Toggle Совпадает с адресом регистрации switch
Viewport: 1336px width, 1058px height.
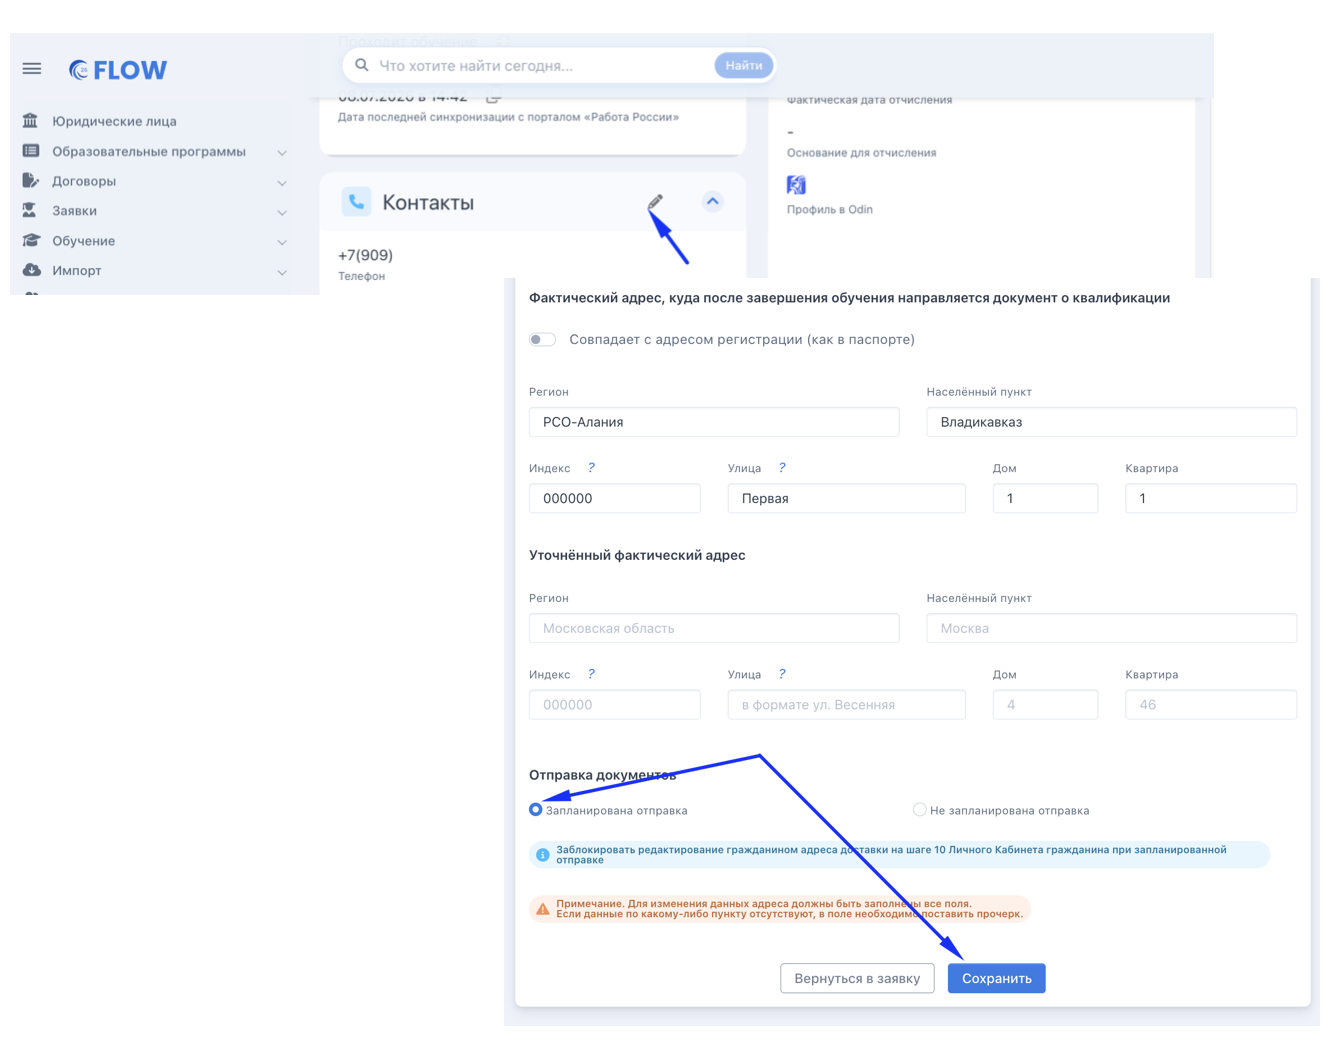click(x=542, y=340)
